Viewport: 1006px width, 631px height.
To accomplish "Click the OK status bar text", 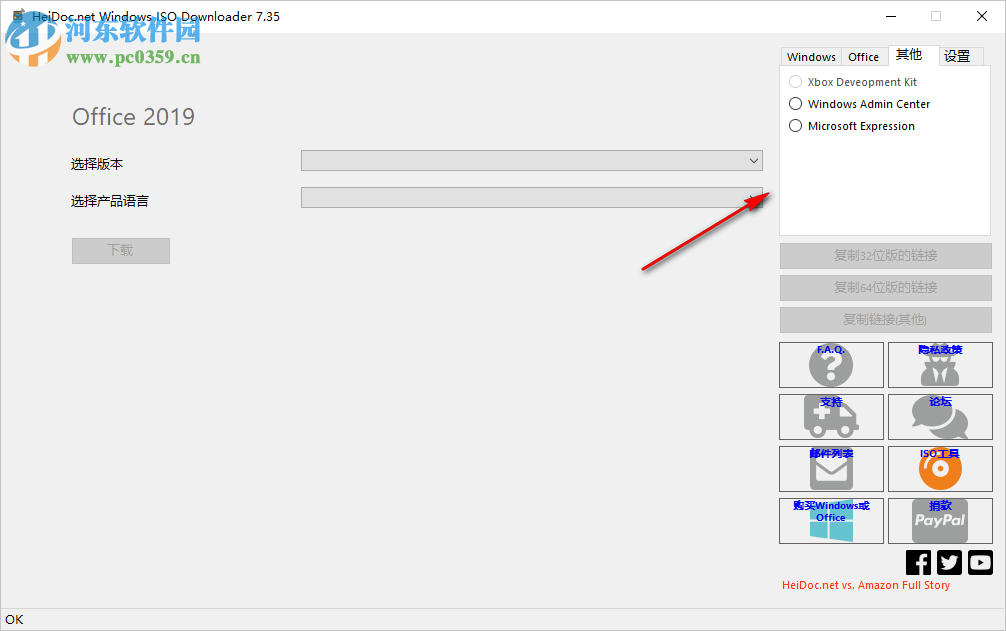I will coord(14,619).
